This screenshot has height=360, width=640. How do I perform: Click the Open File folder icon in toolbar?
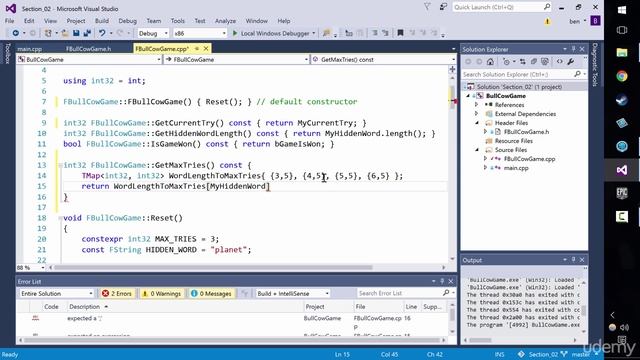(65, 33)
